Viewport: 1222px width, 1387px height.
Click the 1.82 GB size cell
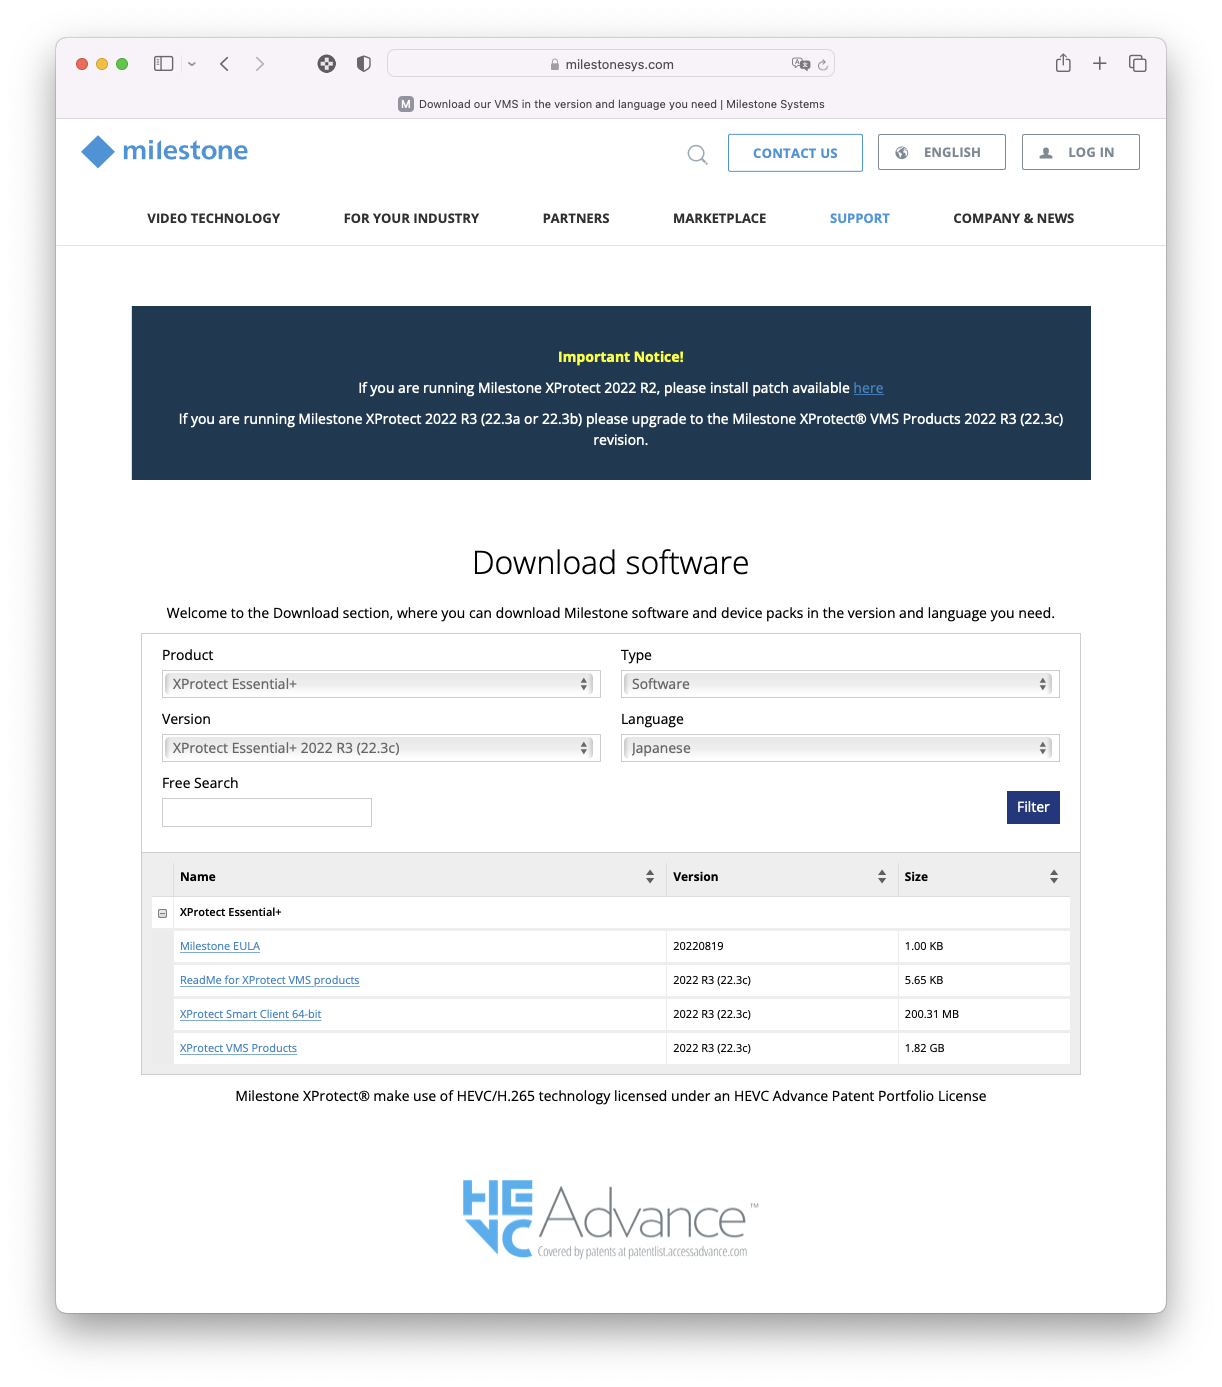(984, 1048)
